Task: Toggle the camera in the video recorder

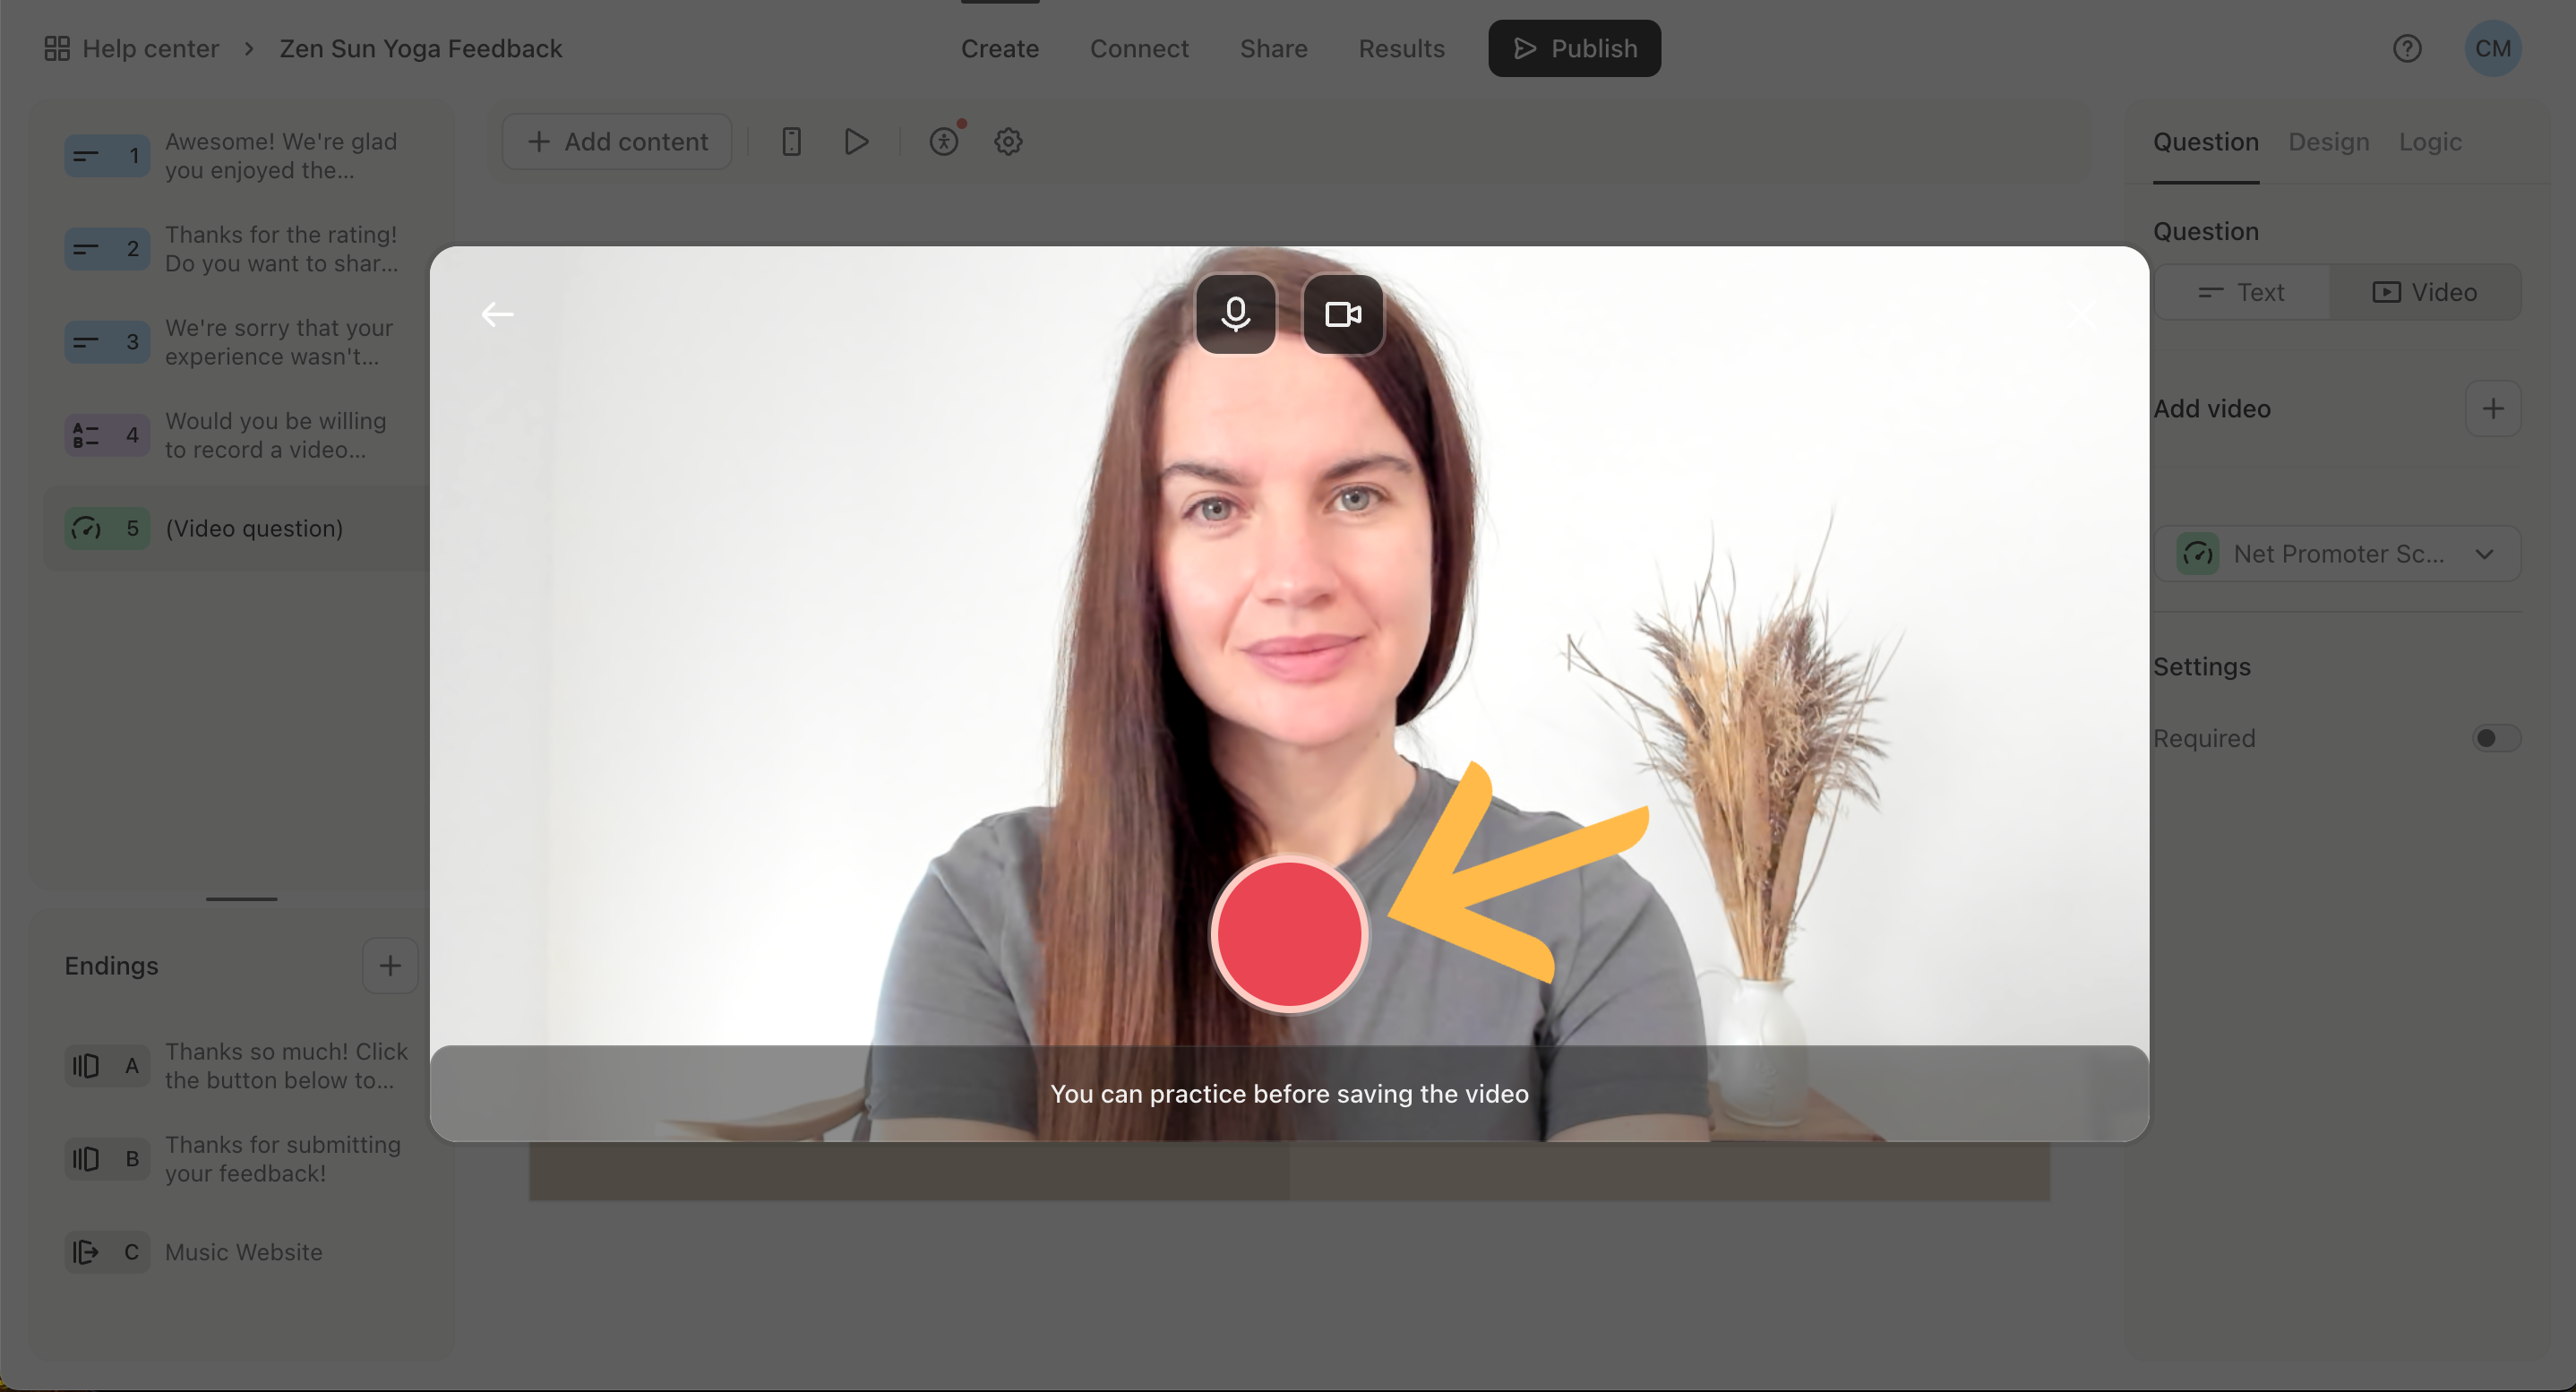Action: [x=1343, y=314]
